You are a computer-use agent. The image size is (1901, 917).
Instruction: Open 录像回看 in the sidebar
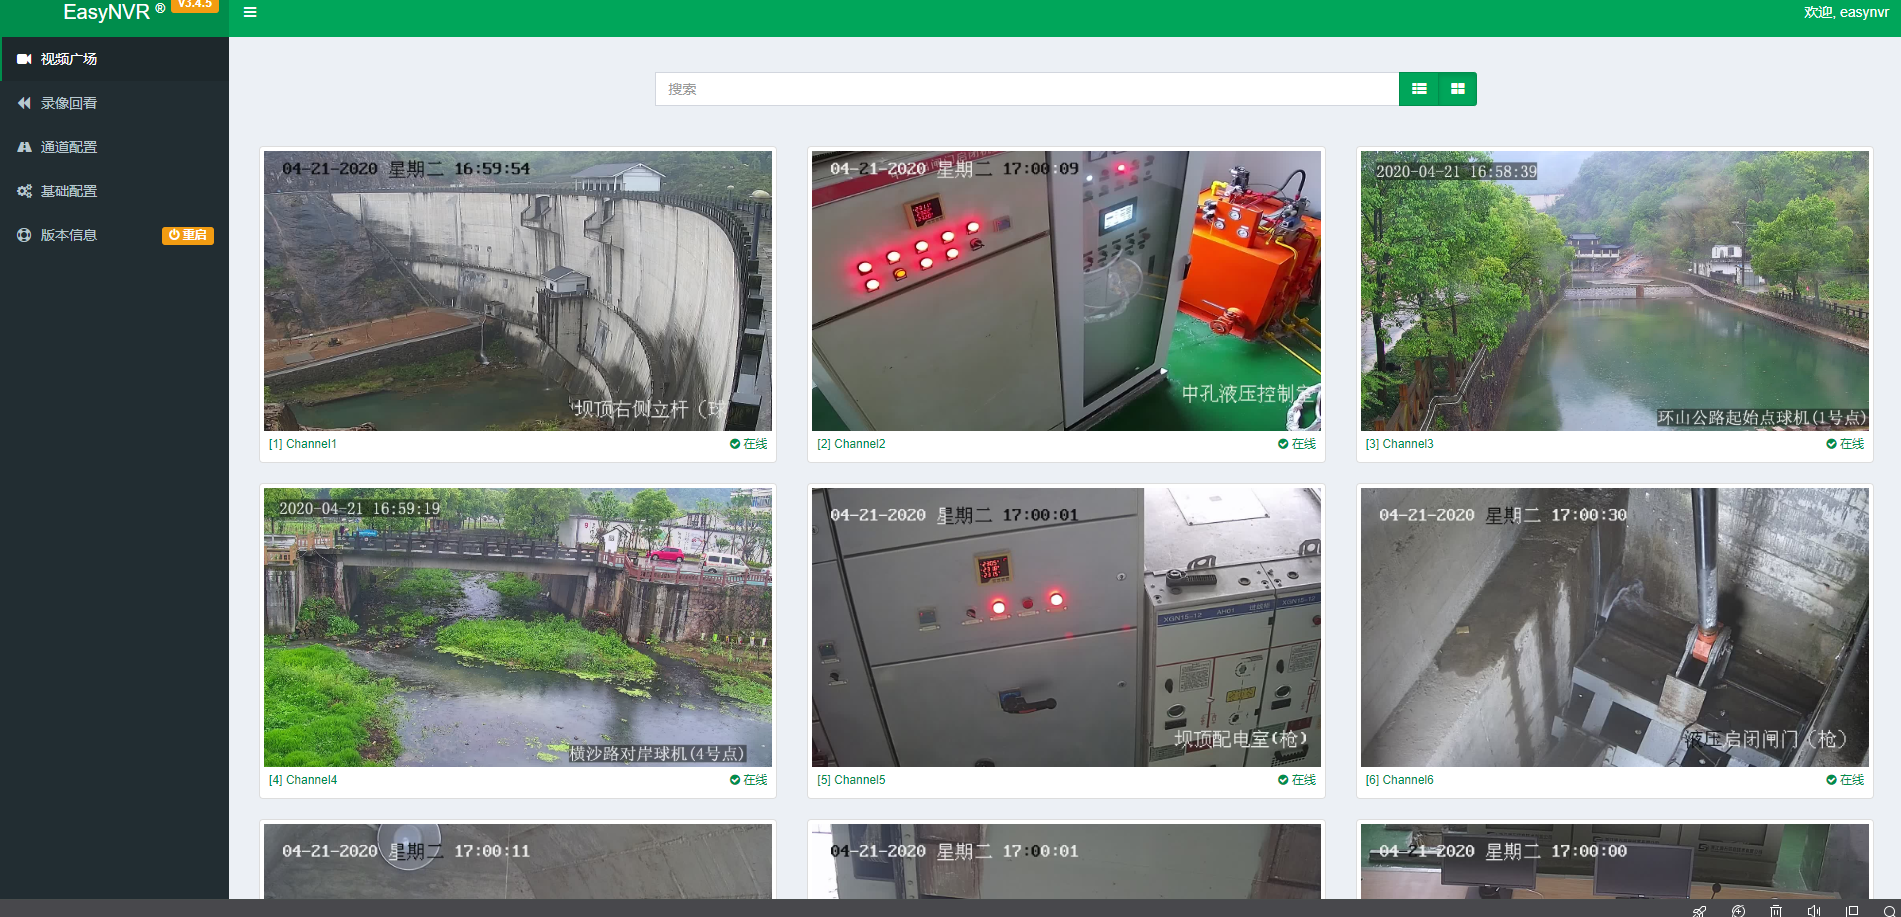[x=115, y=103]
